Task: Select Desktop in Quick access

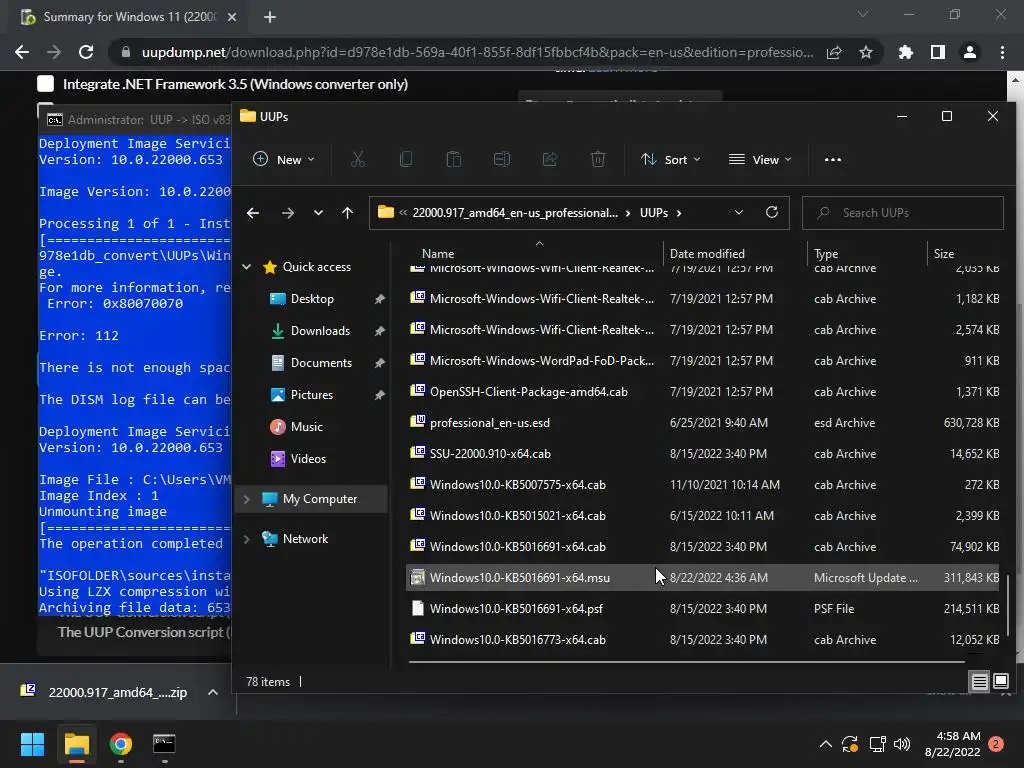Action: [x=312, y=299]
